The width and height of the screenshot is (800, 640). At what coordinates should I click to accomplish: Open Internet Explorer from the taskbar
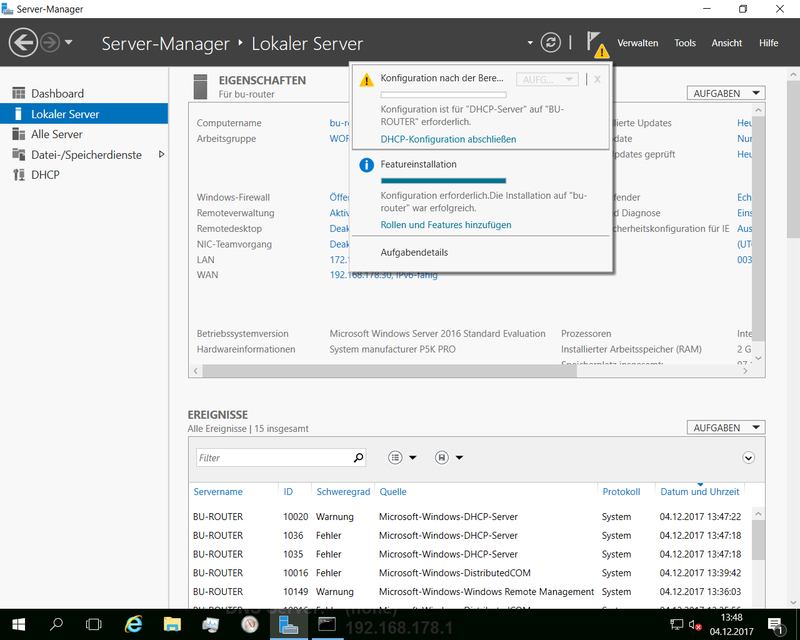click(133, 625)
